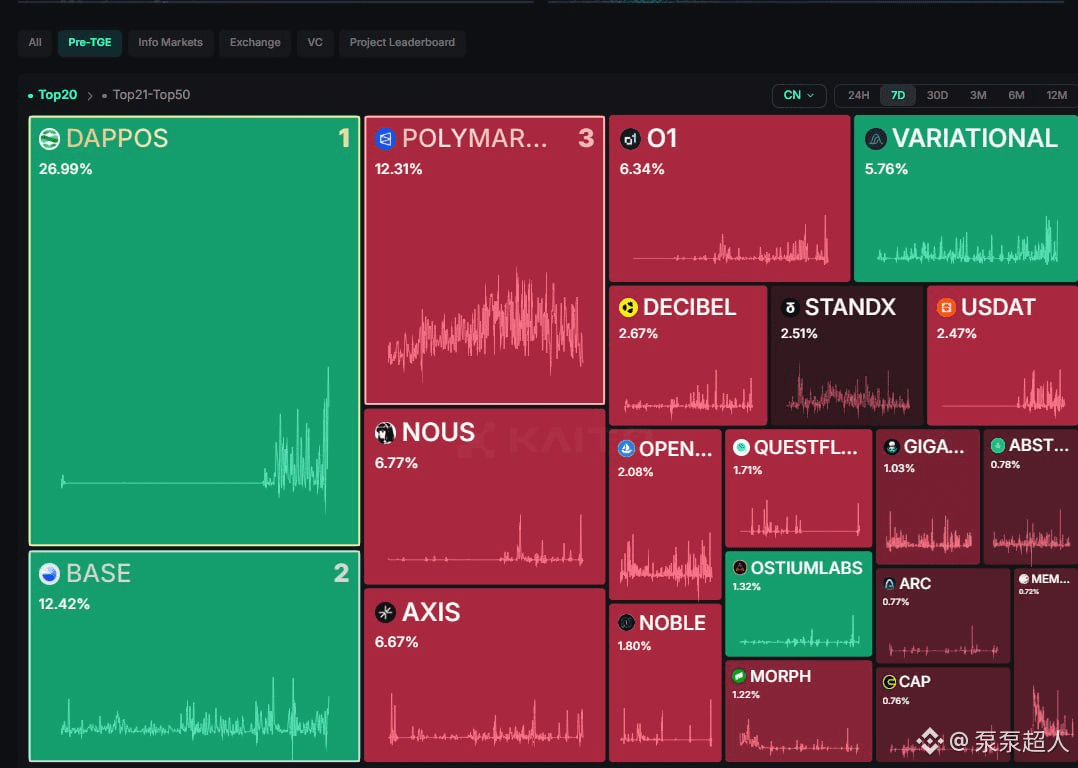Open the AXIS 6.67% treemap tile
This screenshot has width=1078, height=768.
pos(485,675)
